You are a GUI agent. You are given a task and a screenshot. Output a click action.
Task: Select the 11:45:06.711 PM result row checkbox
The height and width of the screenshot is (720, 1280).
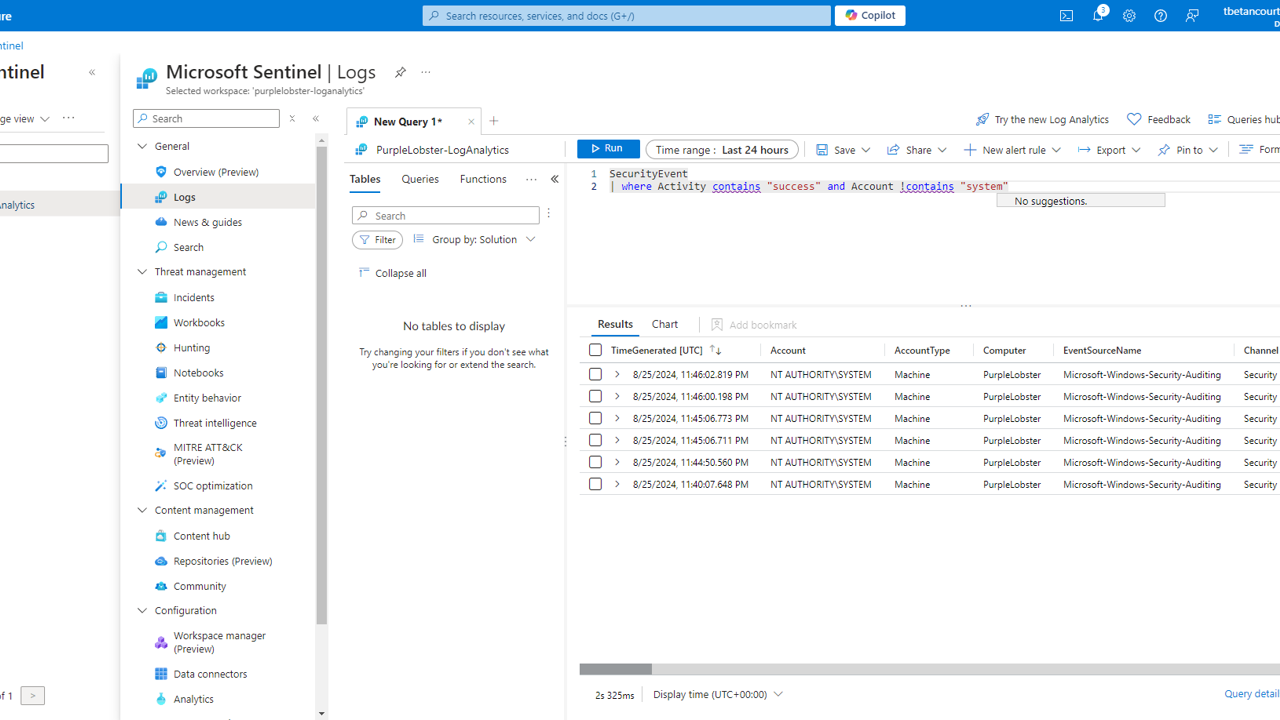(595, 440)
